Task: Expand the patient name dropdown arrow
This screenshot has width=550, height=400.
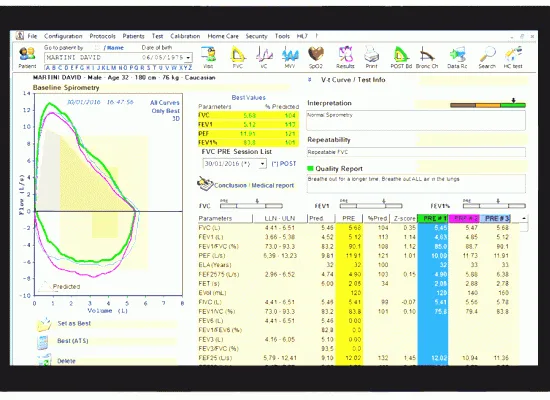Action: pyautogui.click(x=189, y=58)
